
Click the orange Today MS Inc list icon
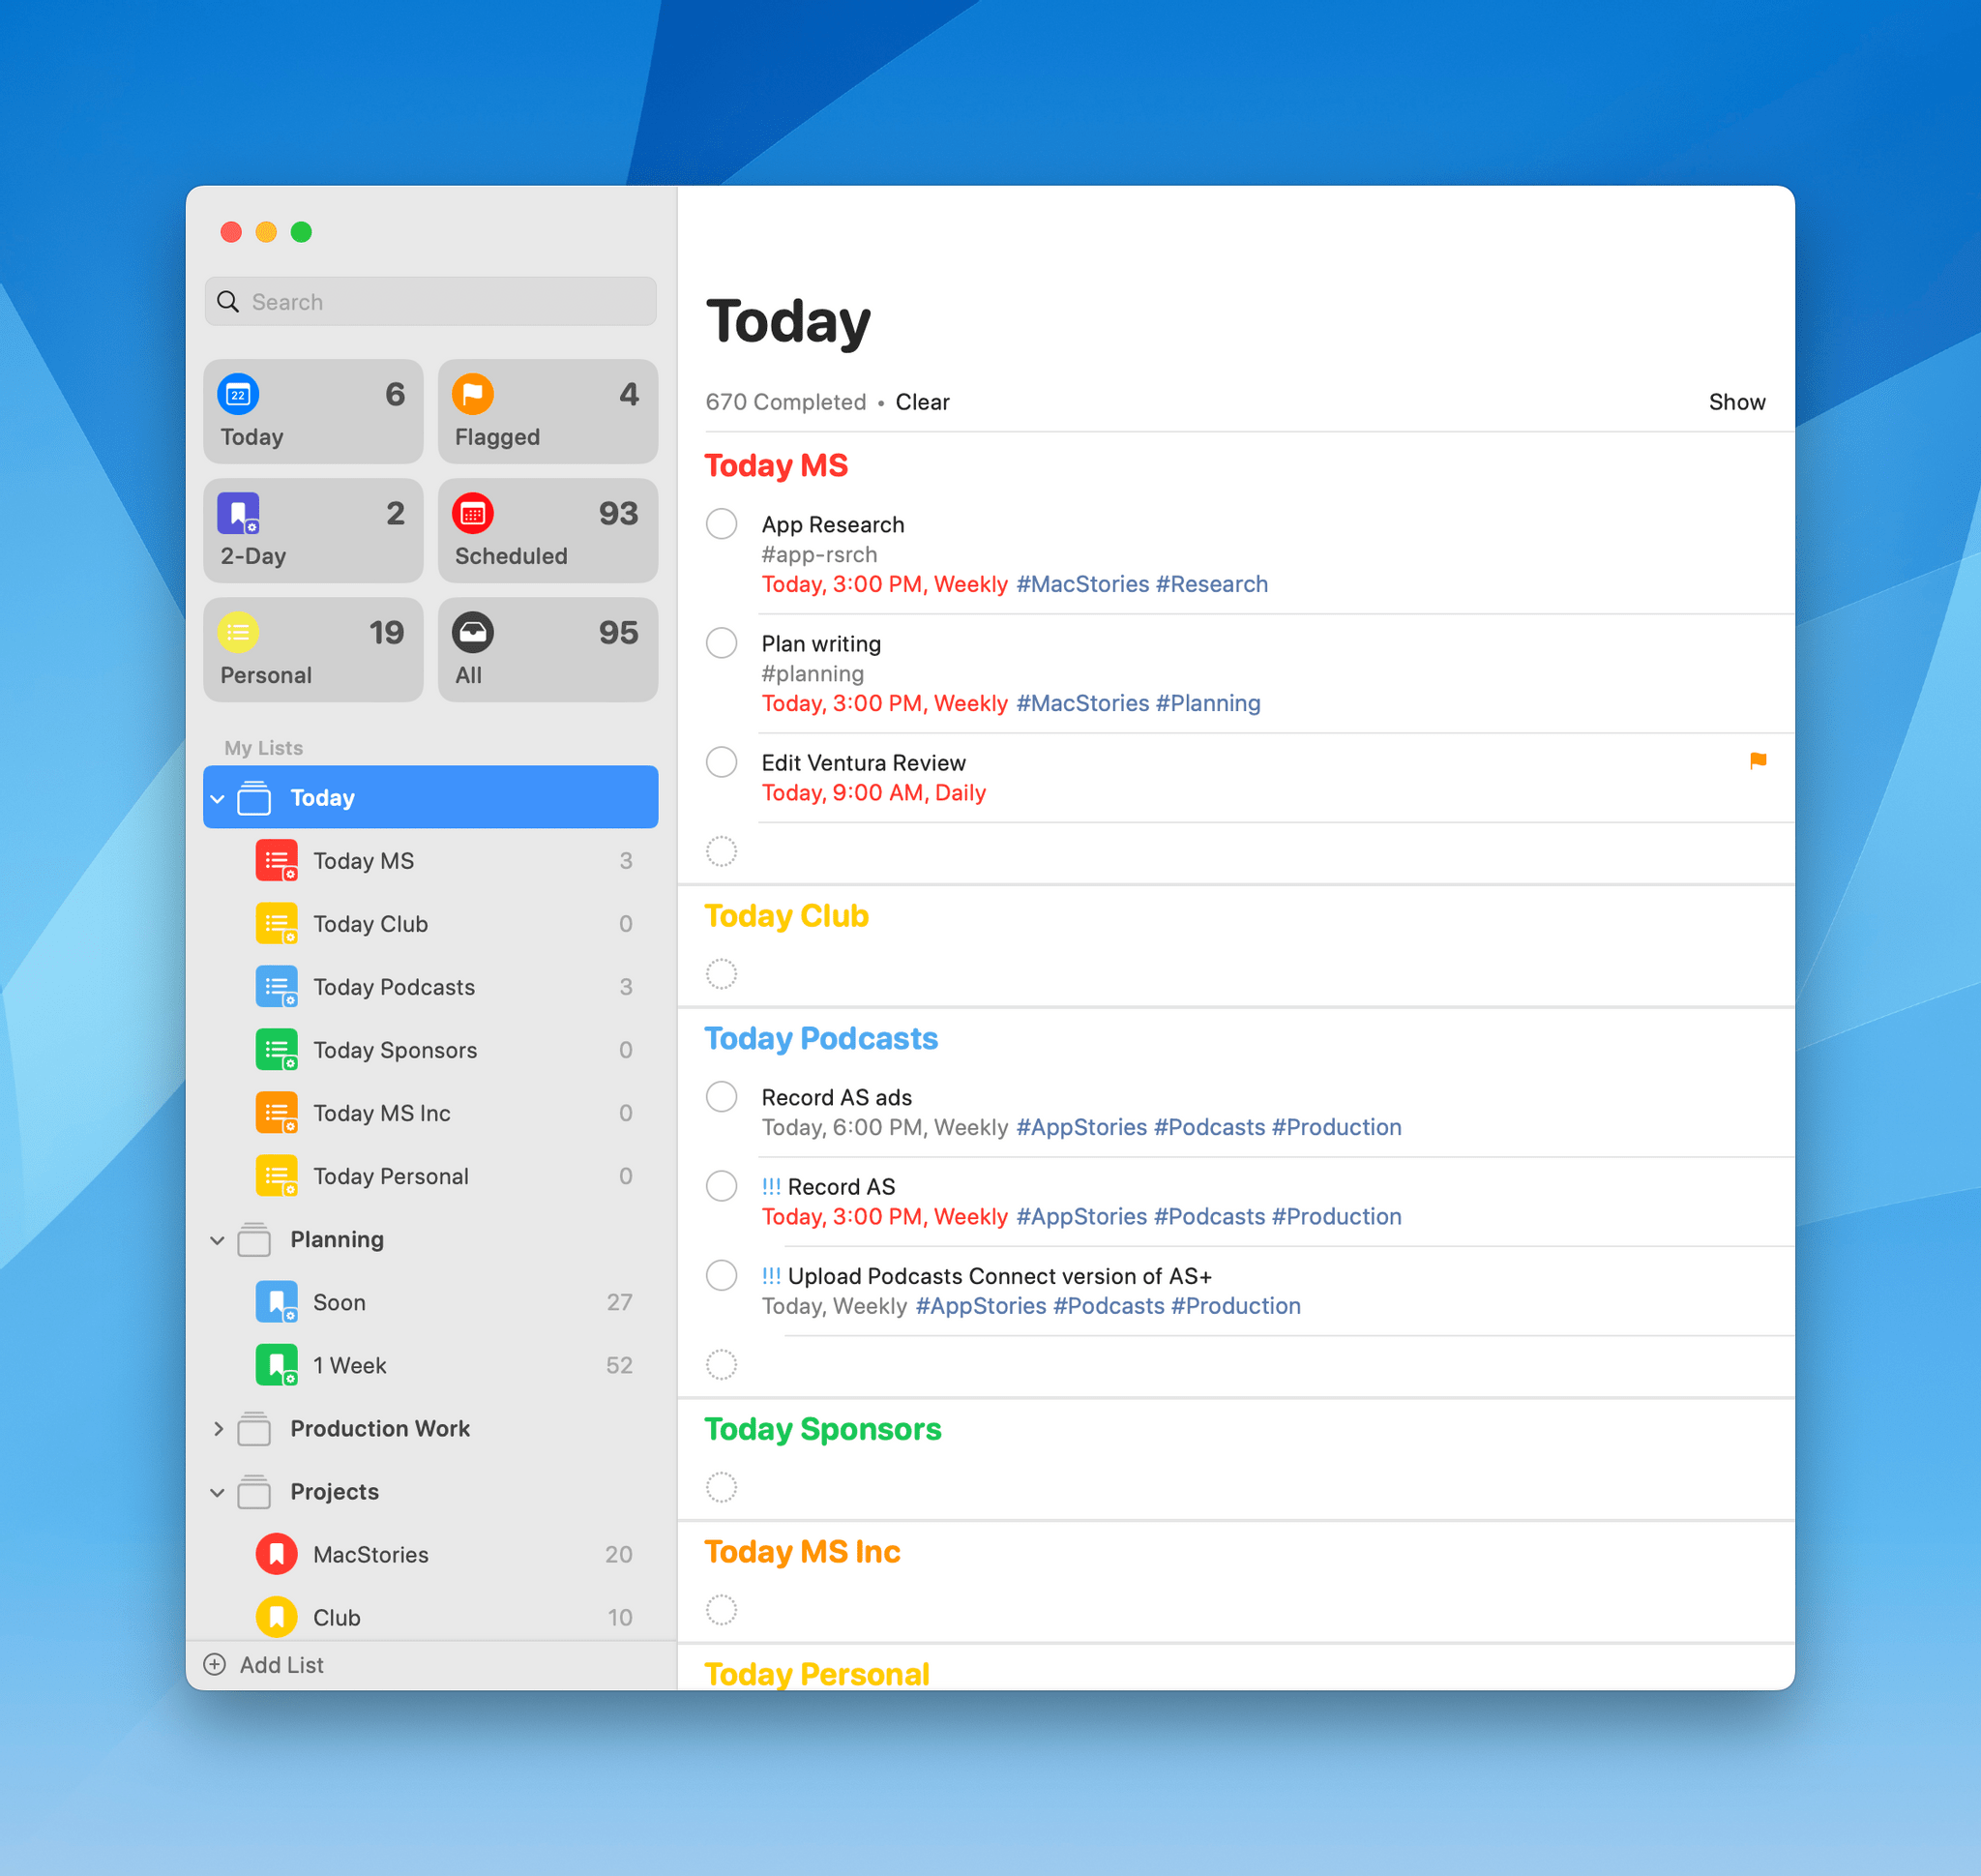pos(276,1113)
